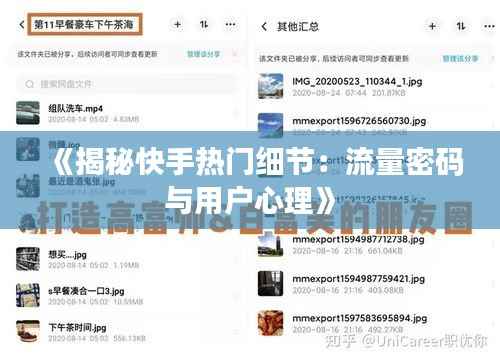
Task: Open the more menu in the 其他汇总 header
Action: [x=489, y=26]
